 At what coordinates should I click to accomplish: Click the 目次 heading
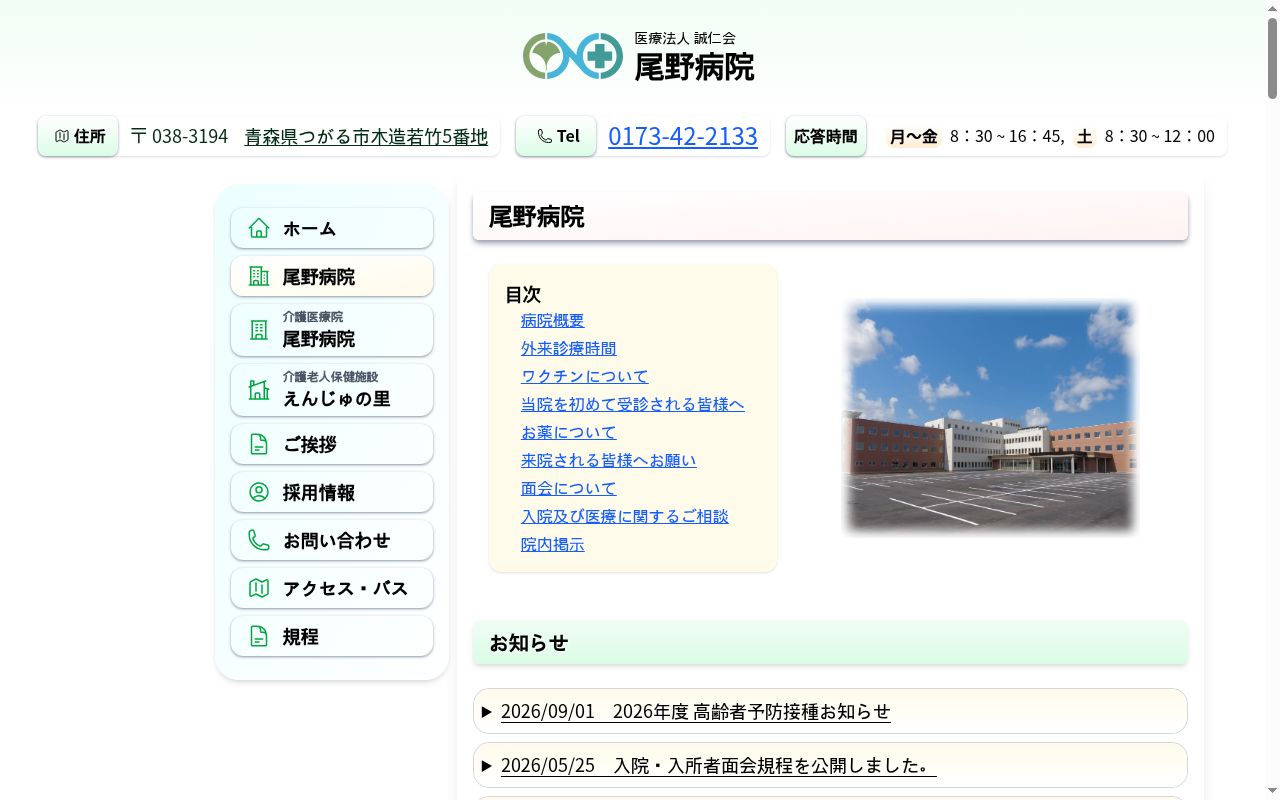[x=522, y=294]
